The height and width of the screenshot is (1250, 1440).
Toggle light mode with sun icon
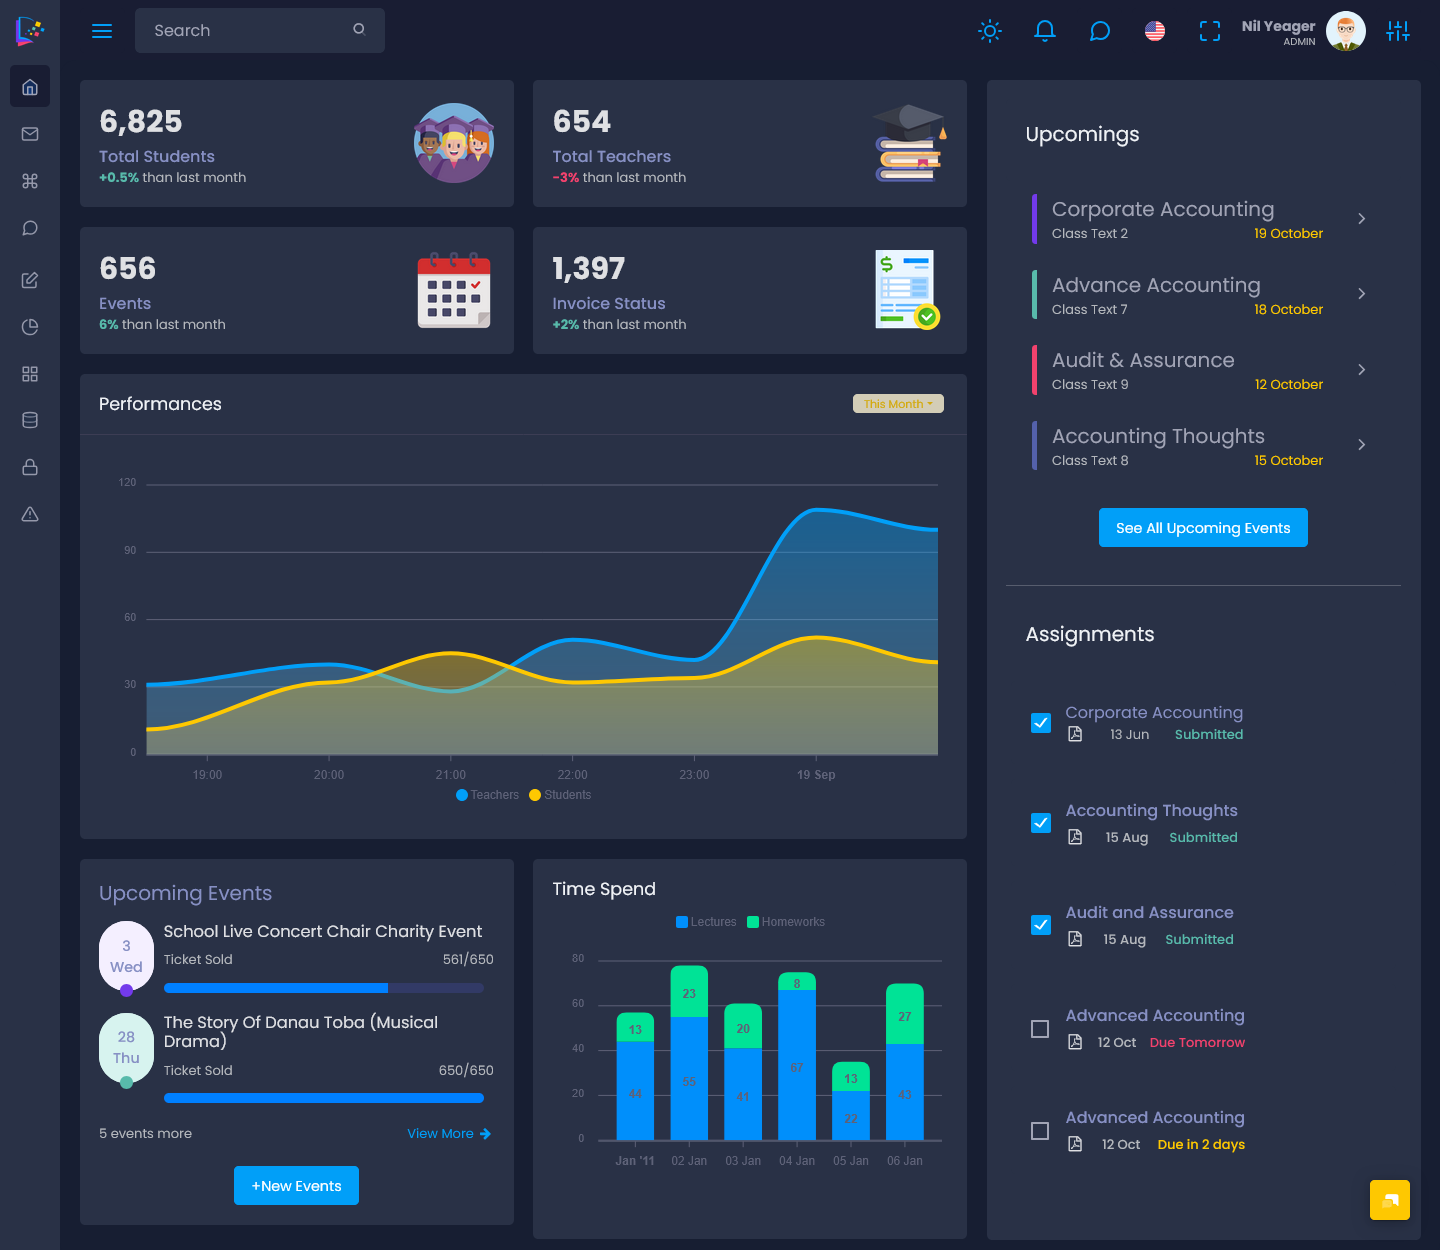coord(989,31)
